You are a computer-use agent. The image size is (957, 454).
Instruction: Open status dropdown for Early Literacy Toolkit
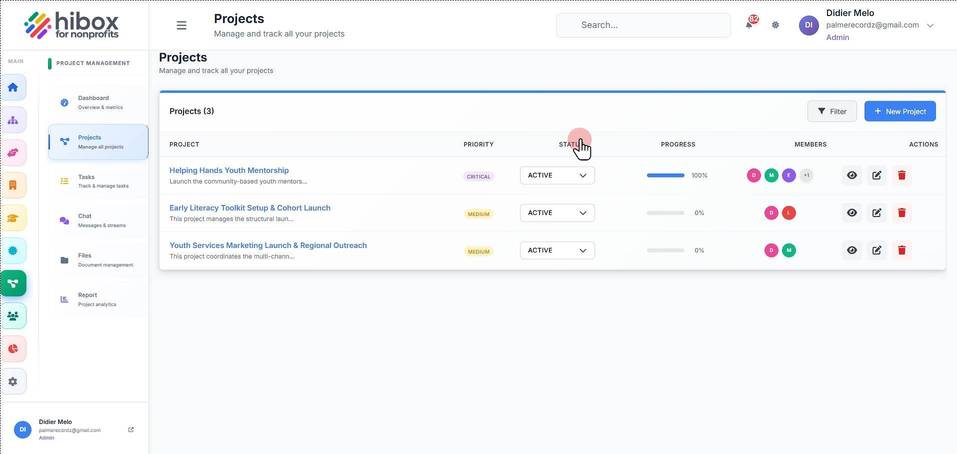pos(557,213)
